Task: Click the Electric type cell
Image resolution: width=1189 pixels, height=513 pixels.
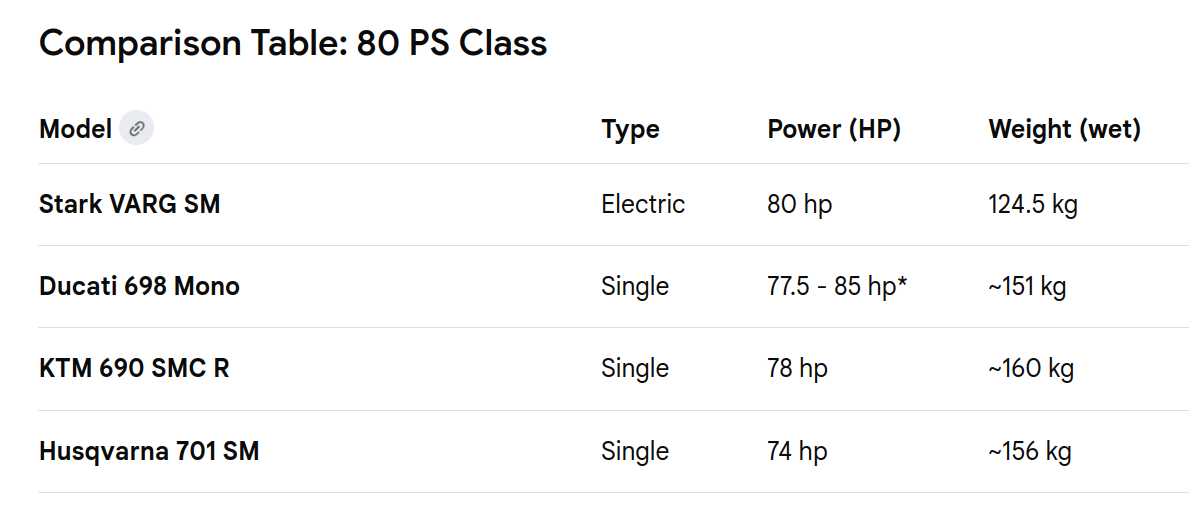Action: pyautogui.click(x=643, y=204)
